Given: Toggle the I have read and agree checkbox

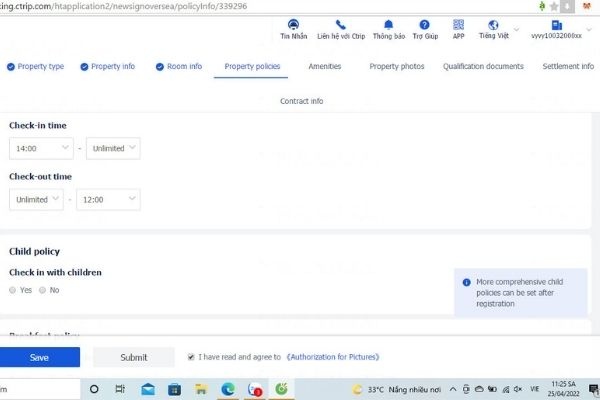Looking at the screenshot, I should pyautogui.click(x=191, y=357).
